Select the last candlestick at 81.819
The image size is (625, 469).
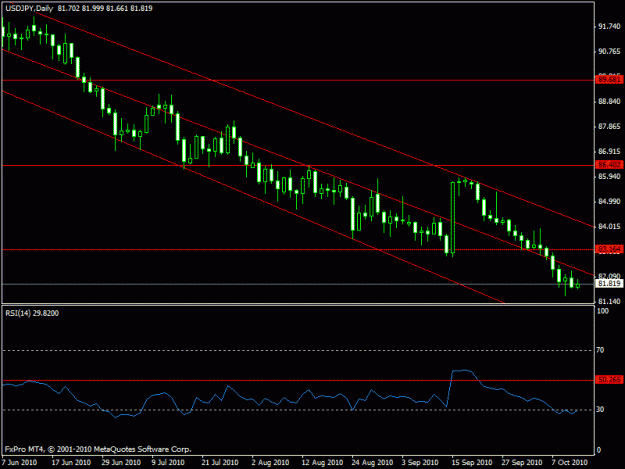coord(578,285)
